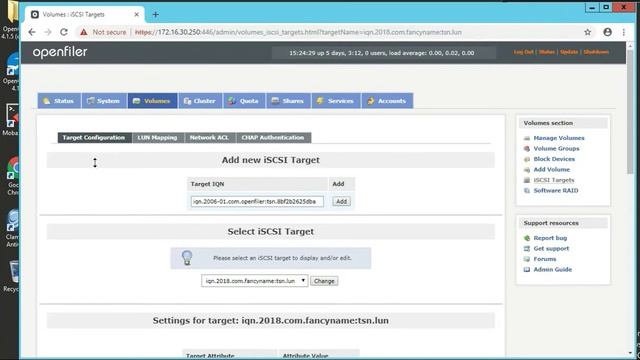Screen dimensions: 640x360
Task: Click the browser forward arrow
Action: click(48, 32)
